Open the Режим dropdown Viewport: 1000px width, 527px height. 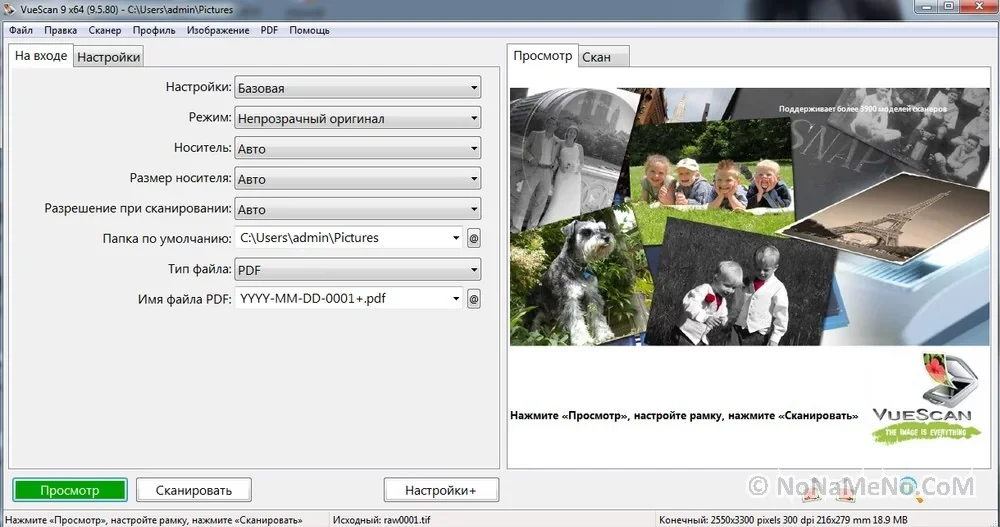(357, 119)
